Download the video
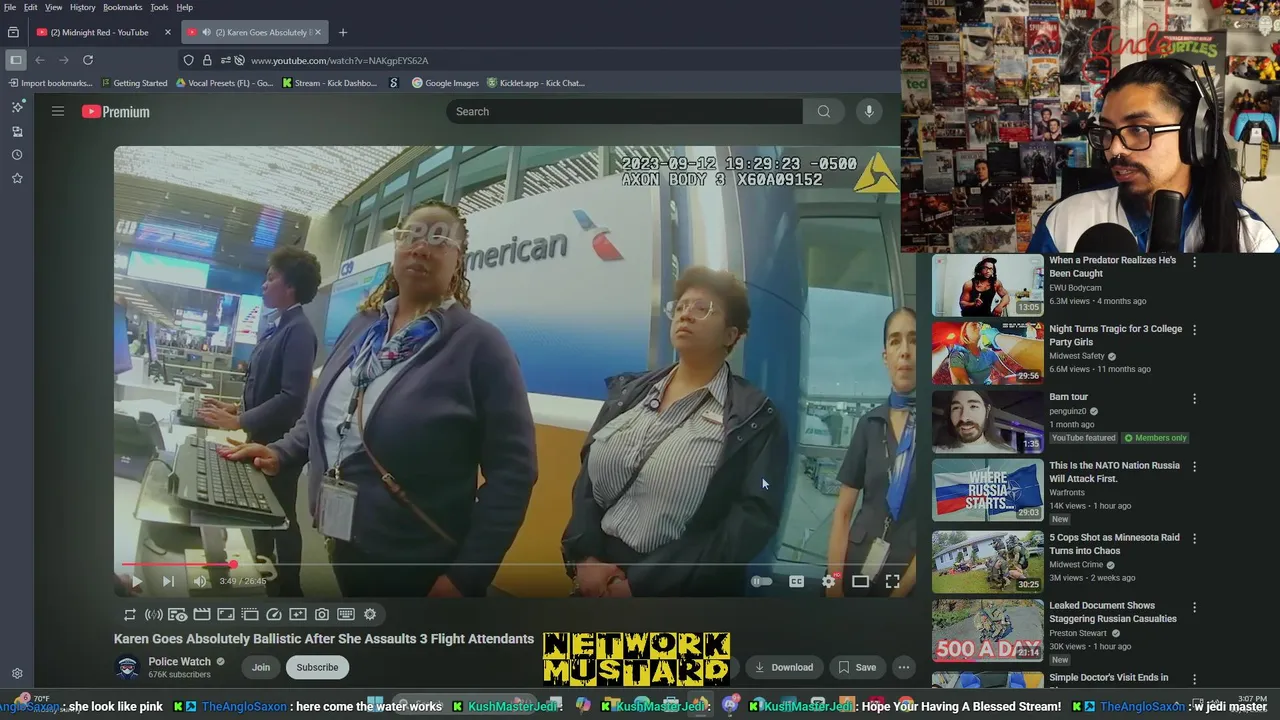Viewport: 1280px width, 720px height. pos(783,668)
